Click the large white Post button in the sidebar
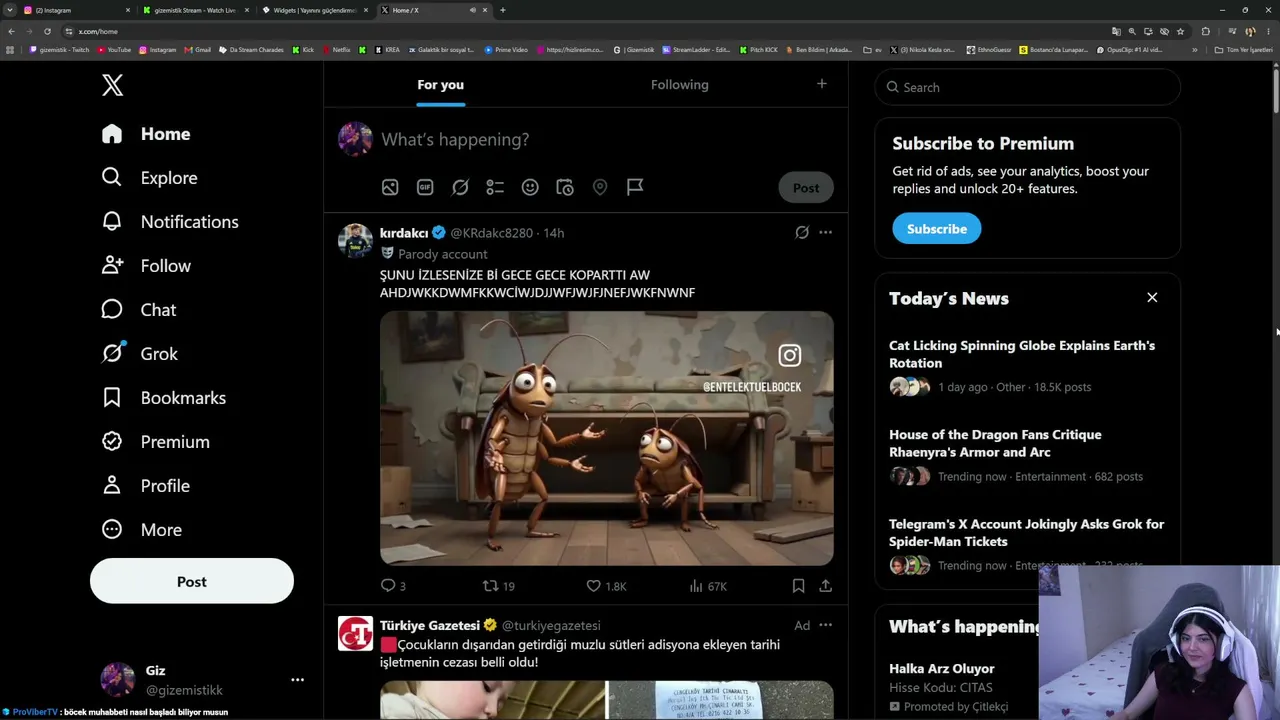Screen dimensions: 1280x720 [192, 581]
